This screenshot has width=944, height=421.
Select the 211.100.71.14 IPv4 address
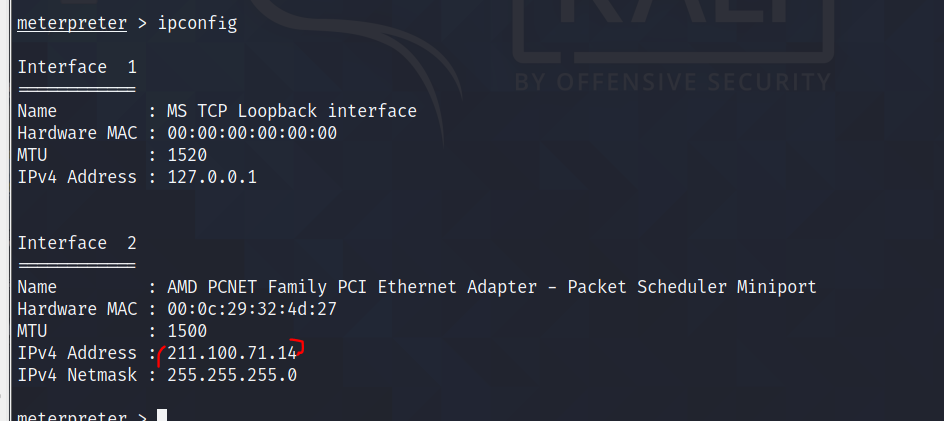tap(232, 353)
